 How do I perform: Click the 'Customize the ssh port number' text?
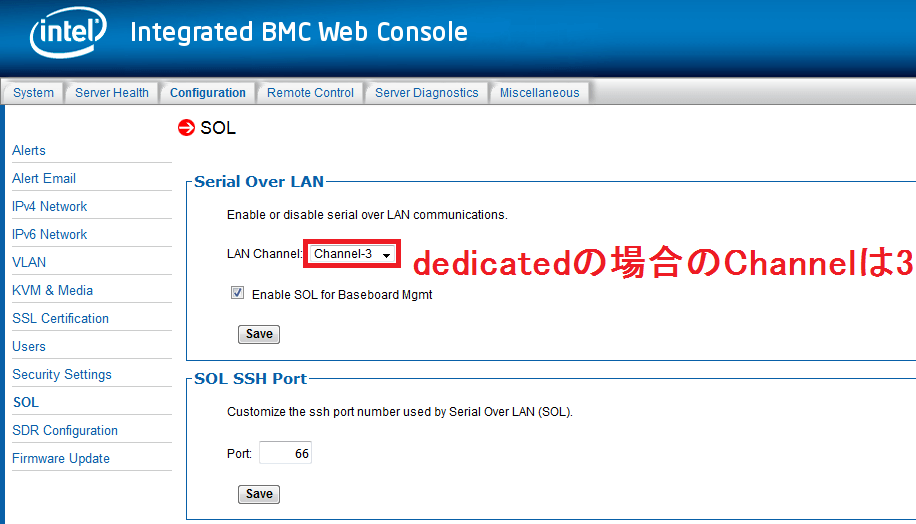(x=400, y=412)
